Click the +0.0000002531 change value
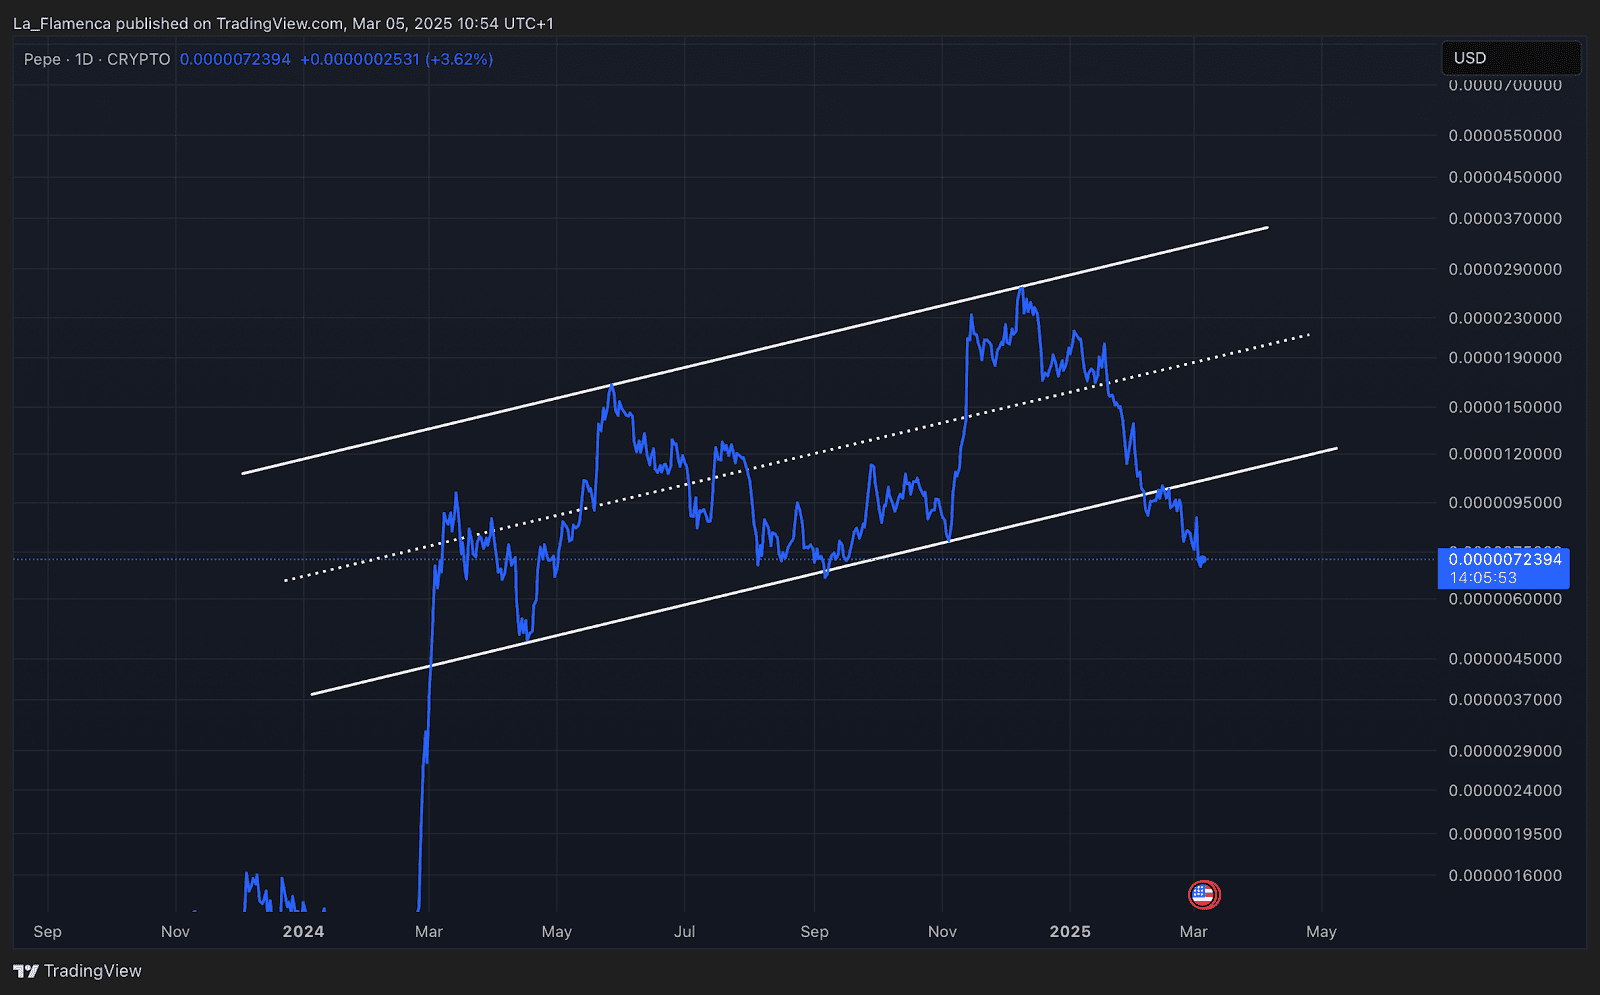 pos(360,59)
